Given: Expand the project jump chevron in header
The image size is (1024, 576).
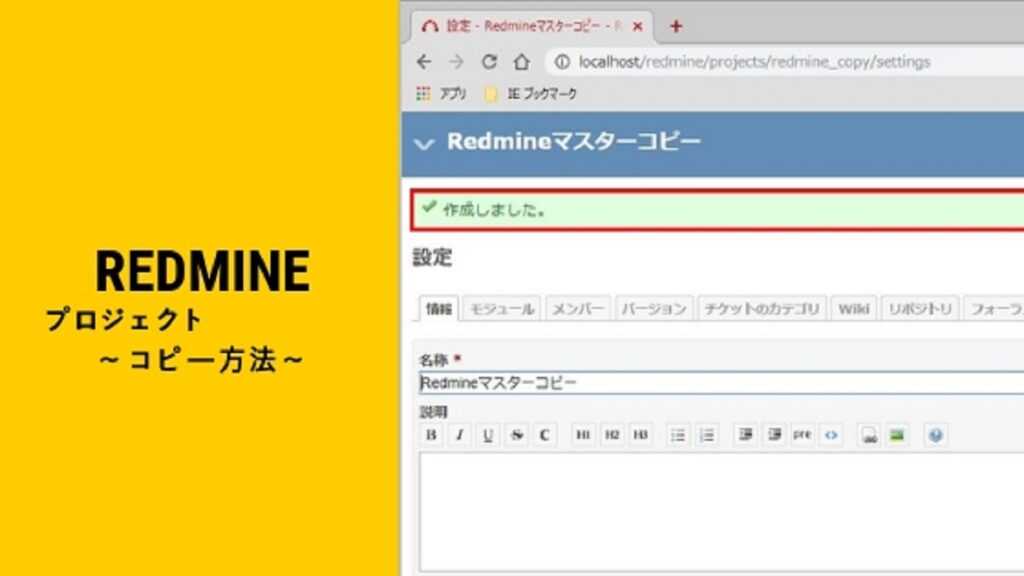Looking at the screenshot, I should (424, 144).
